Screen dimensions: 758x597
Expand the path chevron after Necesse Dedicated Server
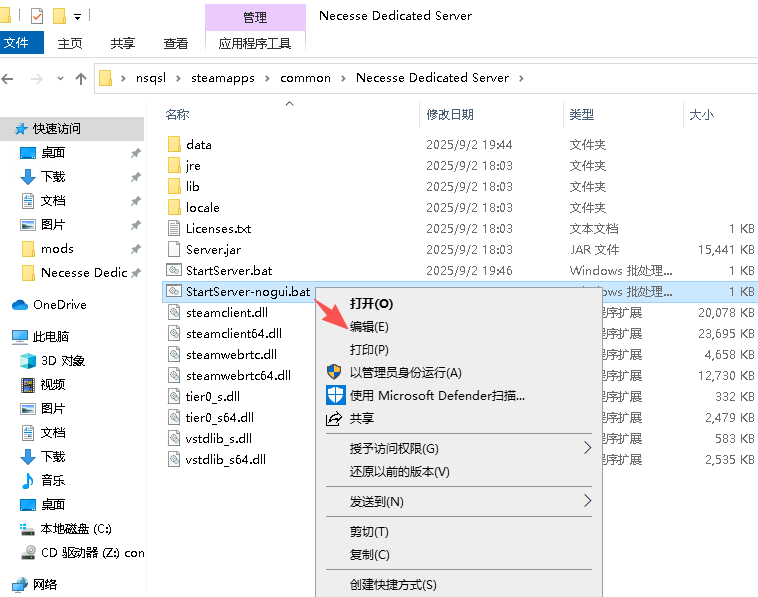pyautogui.click(x=521, y=78)
